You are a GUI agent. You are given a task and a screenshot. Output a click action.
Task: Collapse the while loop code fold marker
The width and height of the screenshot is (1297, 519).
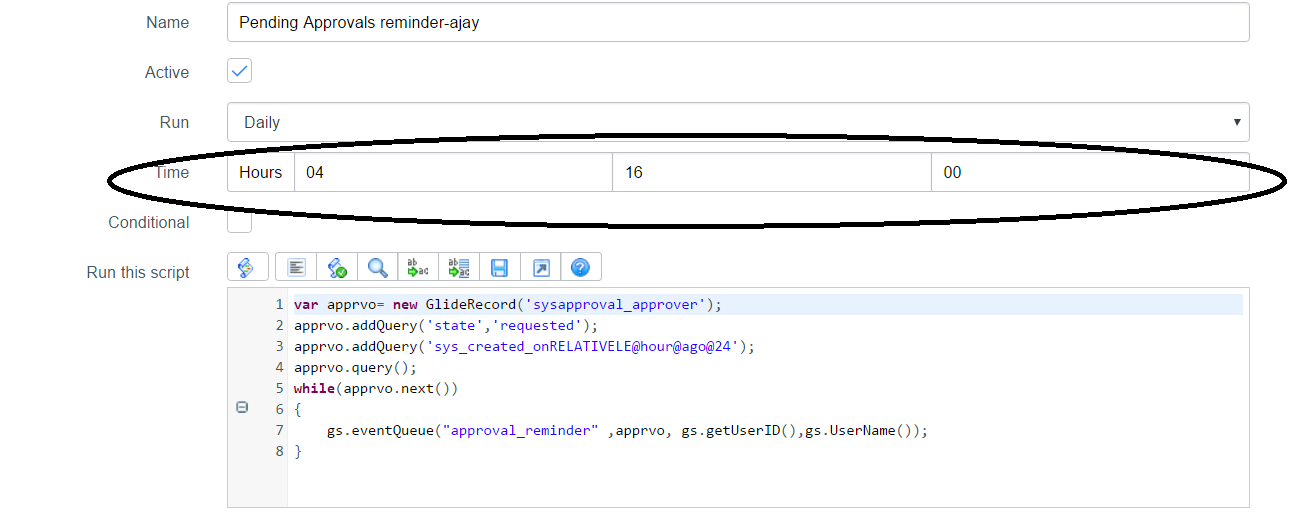pyautogui.click(x=241, y=407)
